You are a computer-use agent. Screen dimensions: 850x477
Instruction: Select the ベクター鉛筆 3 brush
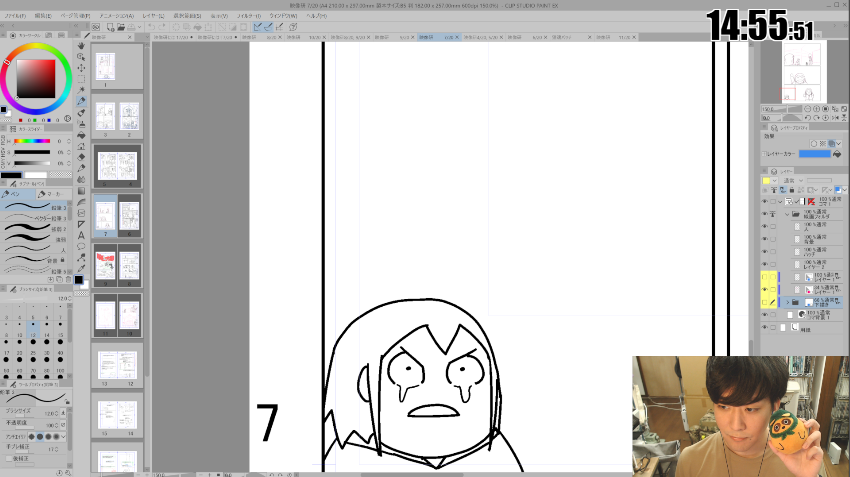tap(35, 218)
